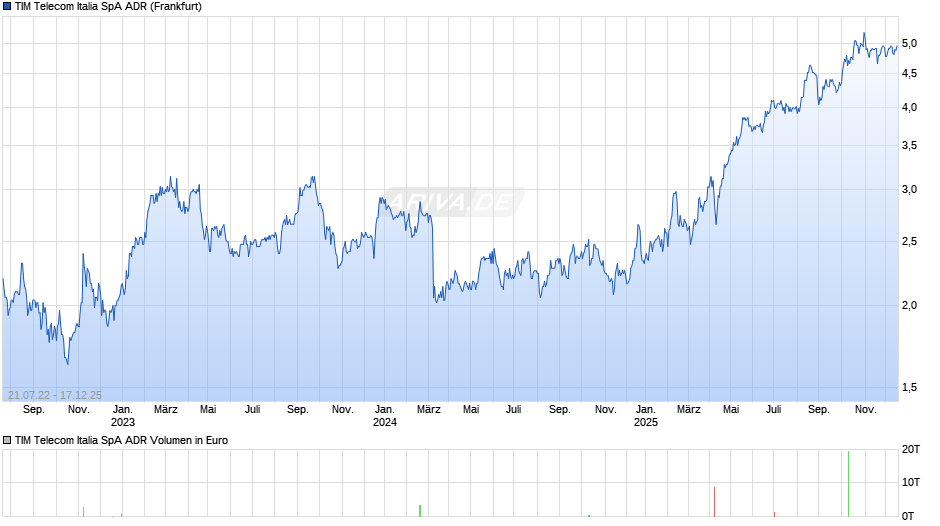Click the Jan. 2023 time axis label
940x526 pixels.
tap(123, 416)
